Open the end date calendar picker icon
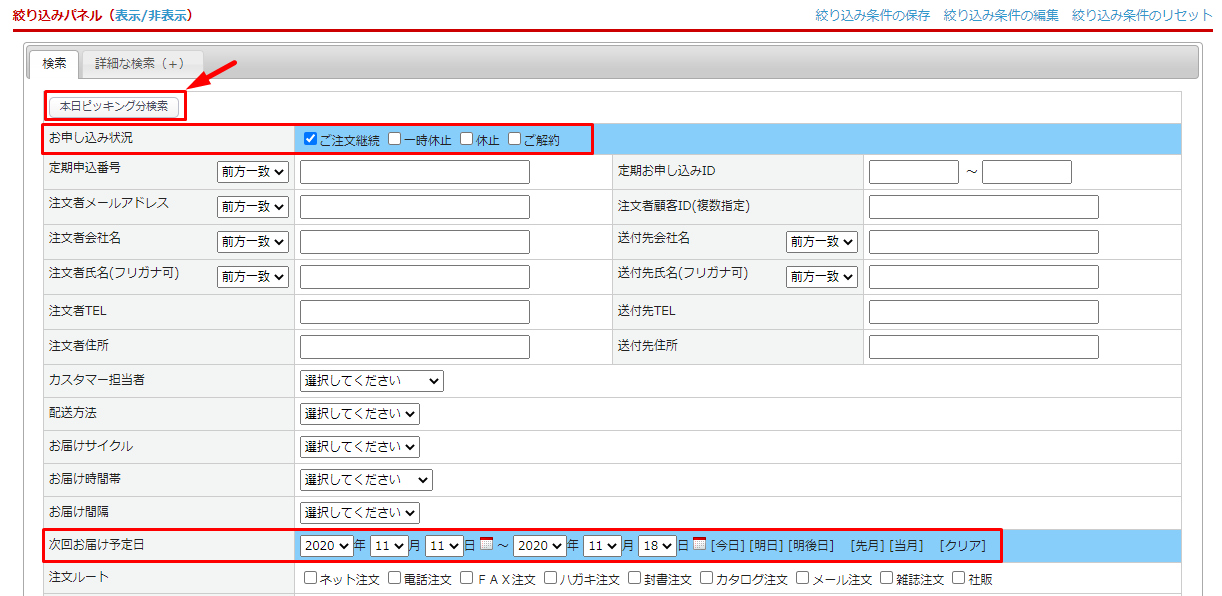Viewport: 1222px width, 596px height. click(699, 544)
